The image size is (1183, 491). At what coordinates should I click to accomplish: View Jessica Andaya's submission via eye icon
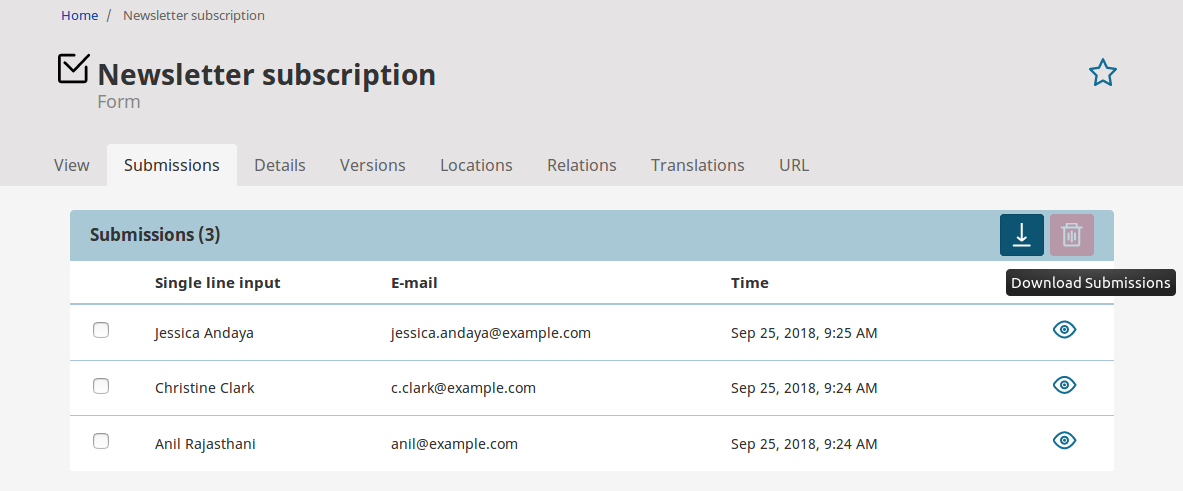[1064, 330]
